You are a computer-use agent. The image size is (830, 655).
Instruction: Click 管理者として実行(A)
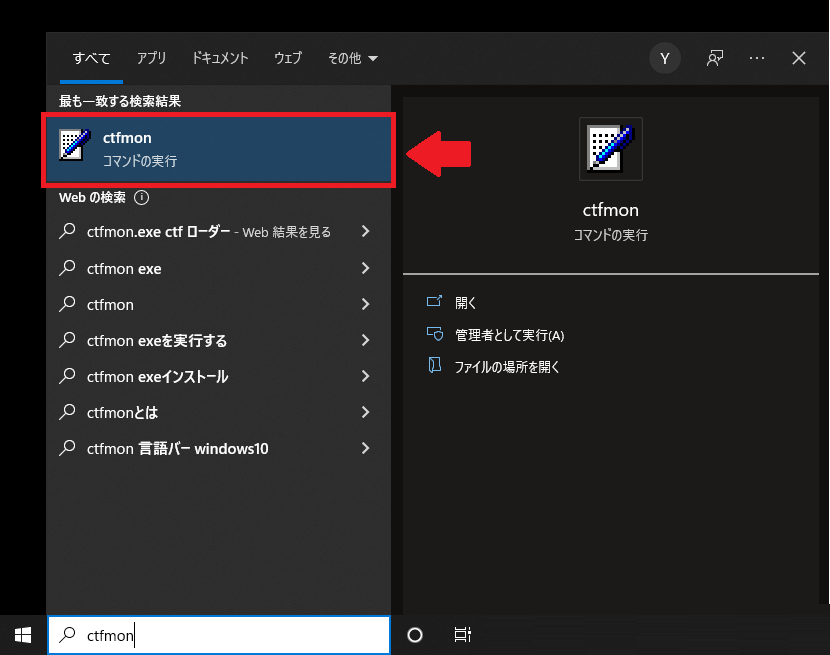[x=510, y=335]
